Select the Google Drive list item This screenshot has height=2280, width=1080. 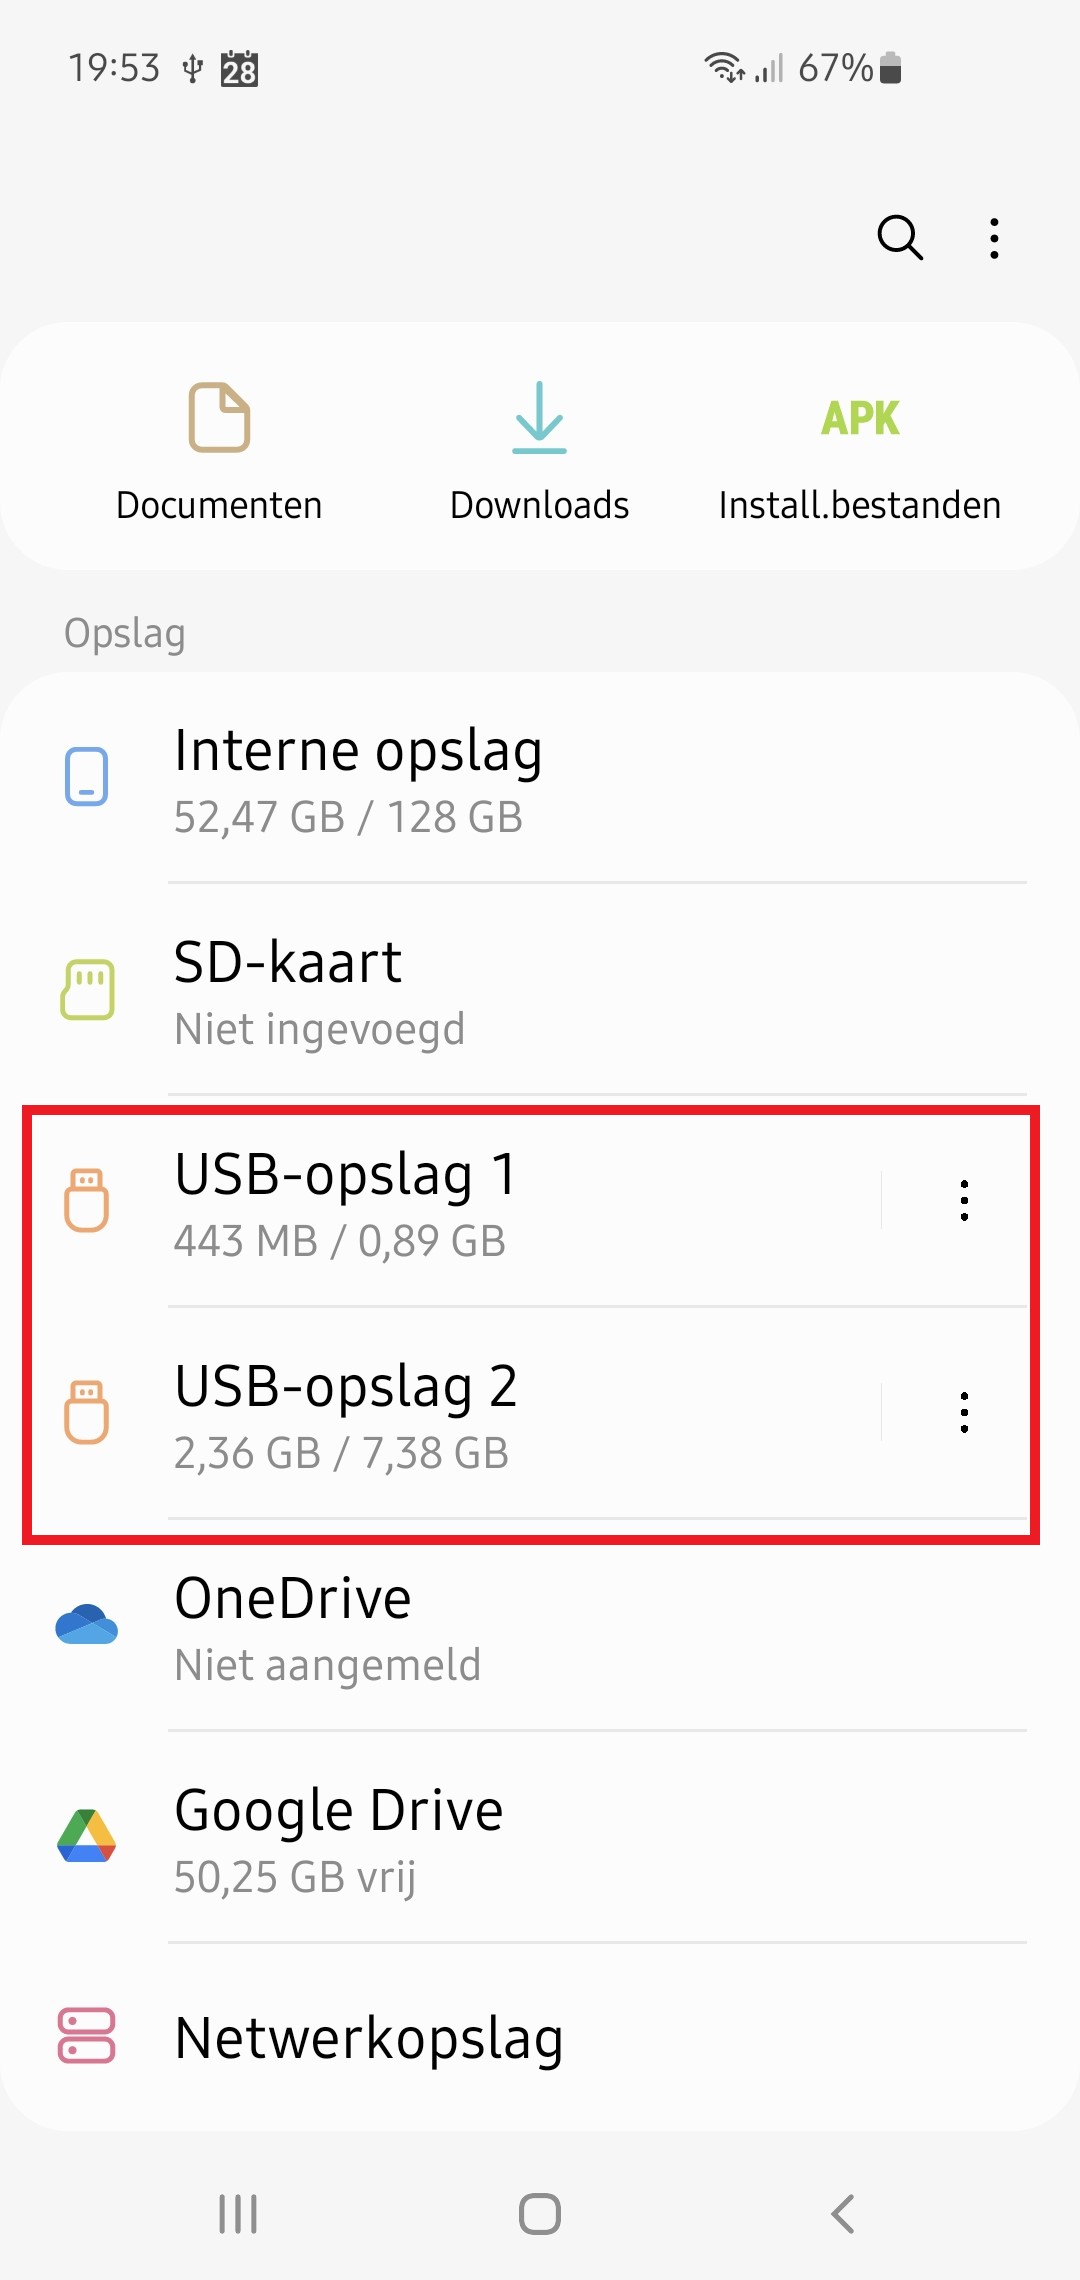tap(500, 1840)
